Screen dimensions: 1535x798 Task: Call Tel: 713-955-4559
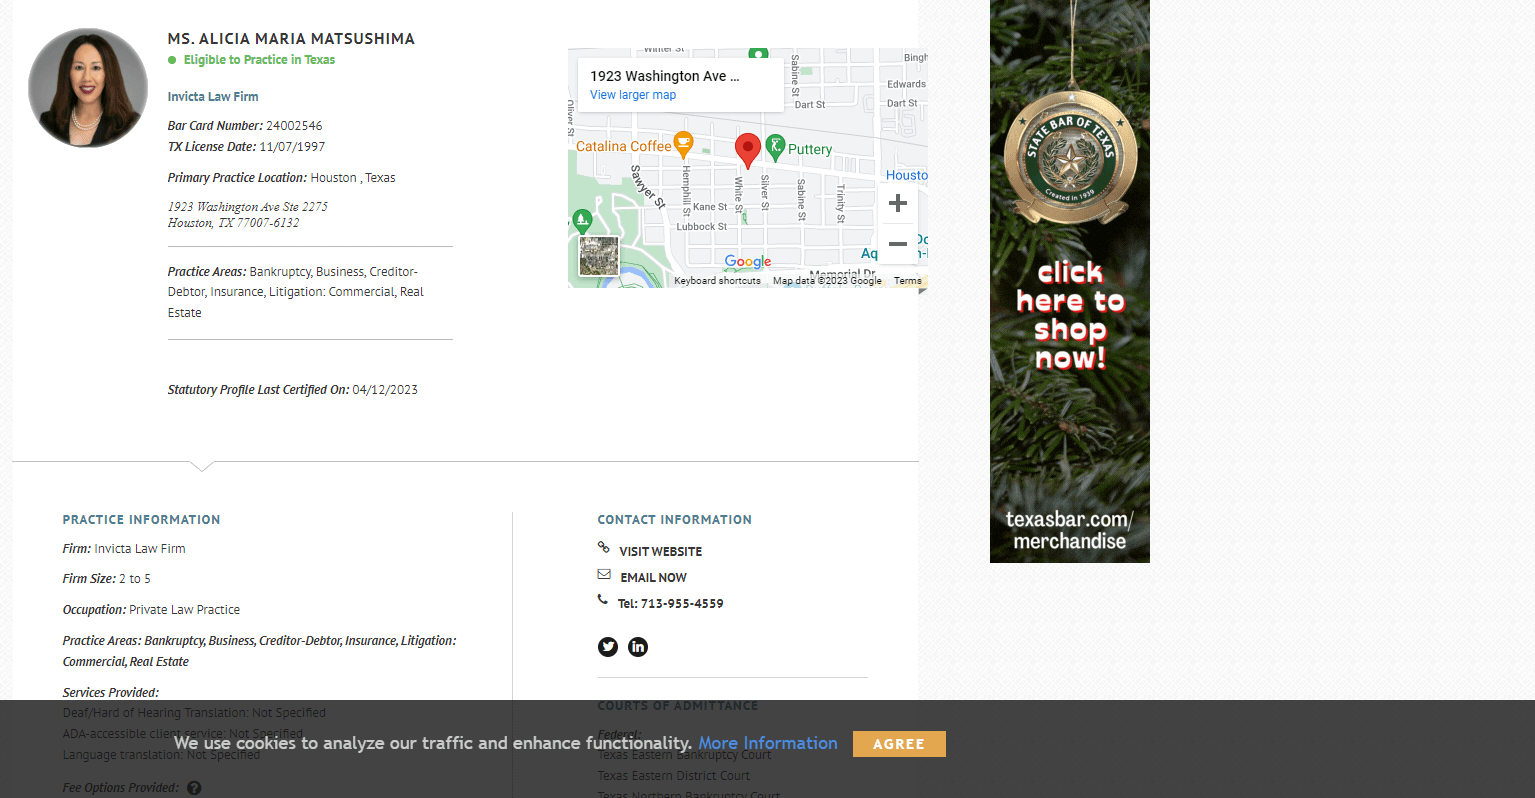670,603
